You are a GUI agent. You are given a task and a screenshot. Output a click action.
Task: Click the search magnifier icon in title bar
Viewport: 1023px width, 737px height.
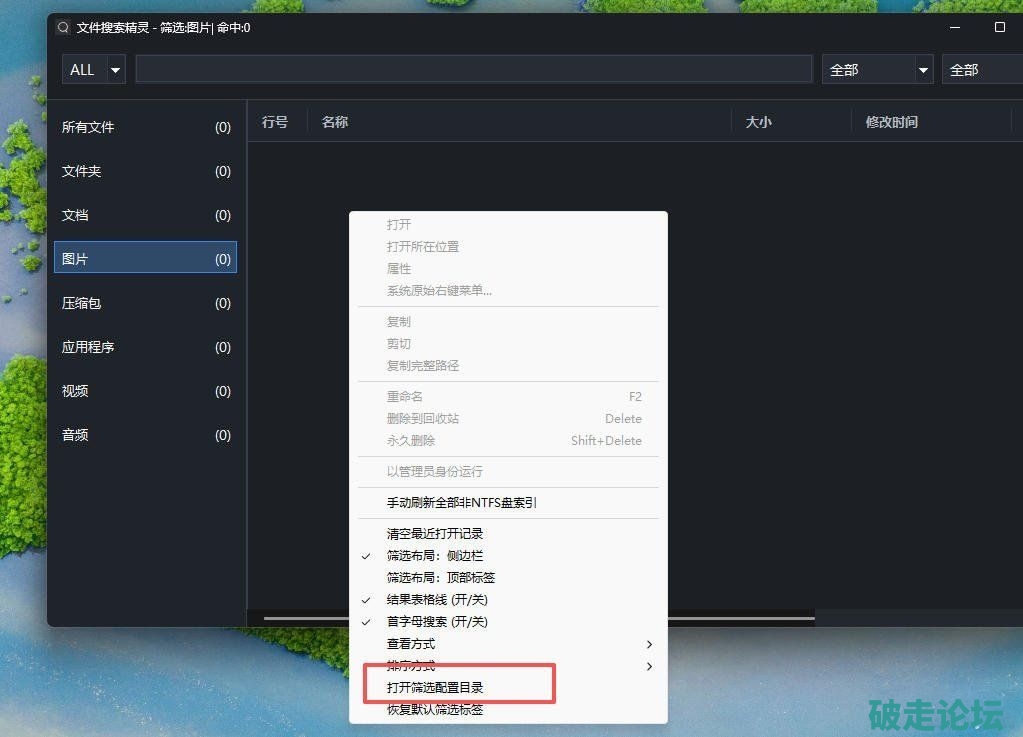[x=63, y=27]
